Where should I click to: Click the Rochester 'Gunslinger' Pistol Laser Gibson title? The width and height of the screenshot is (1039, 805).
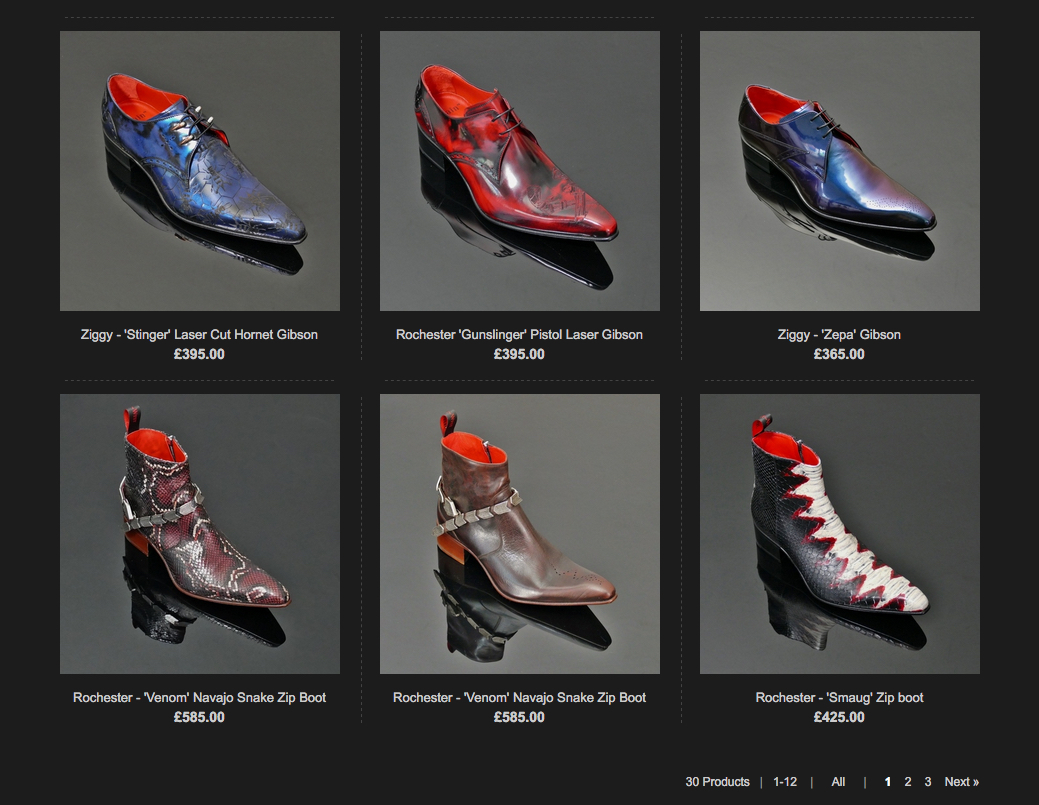coord(520,335)
